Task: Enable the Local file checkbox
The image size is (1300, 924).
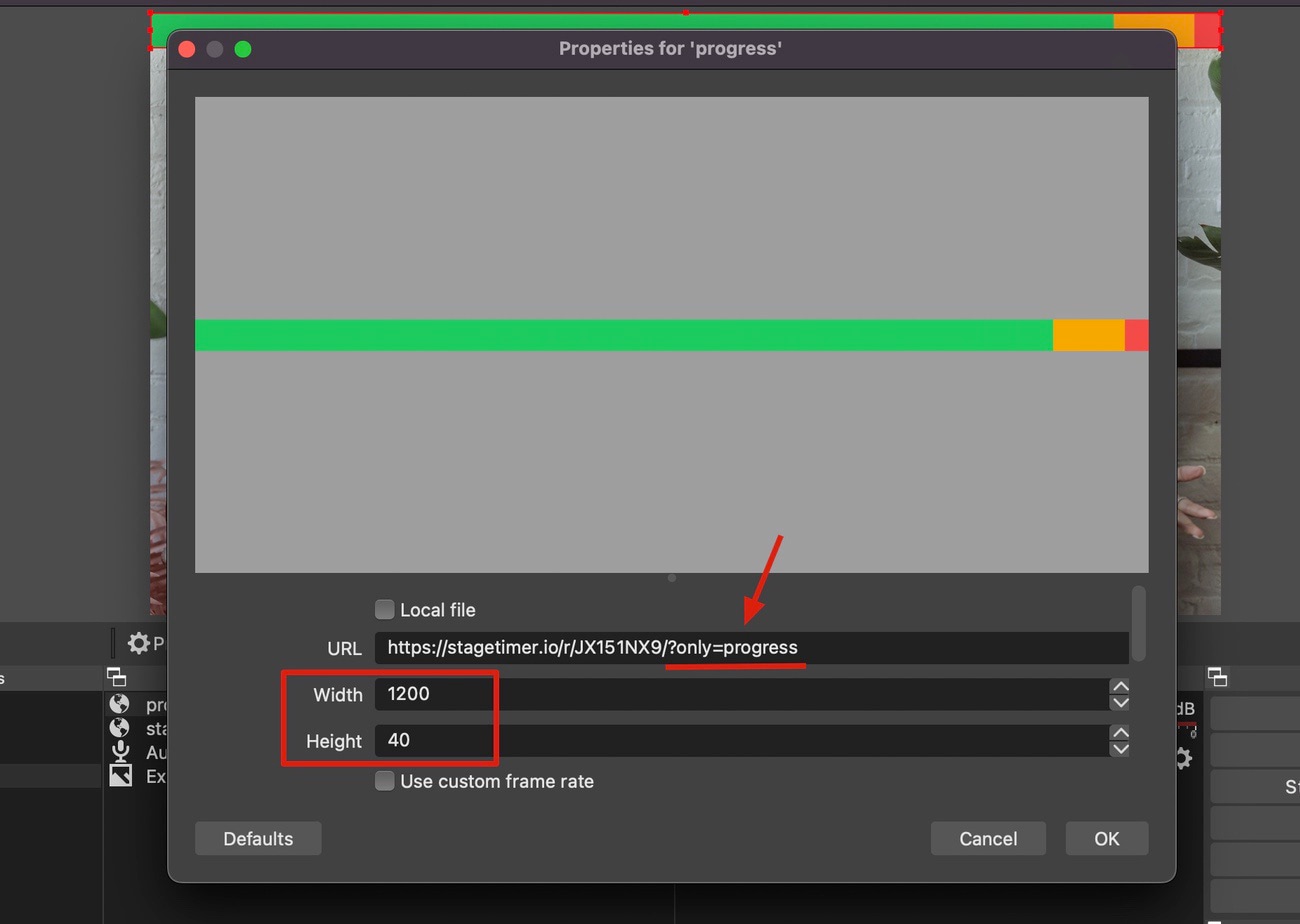Action: pos(384,609)
